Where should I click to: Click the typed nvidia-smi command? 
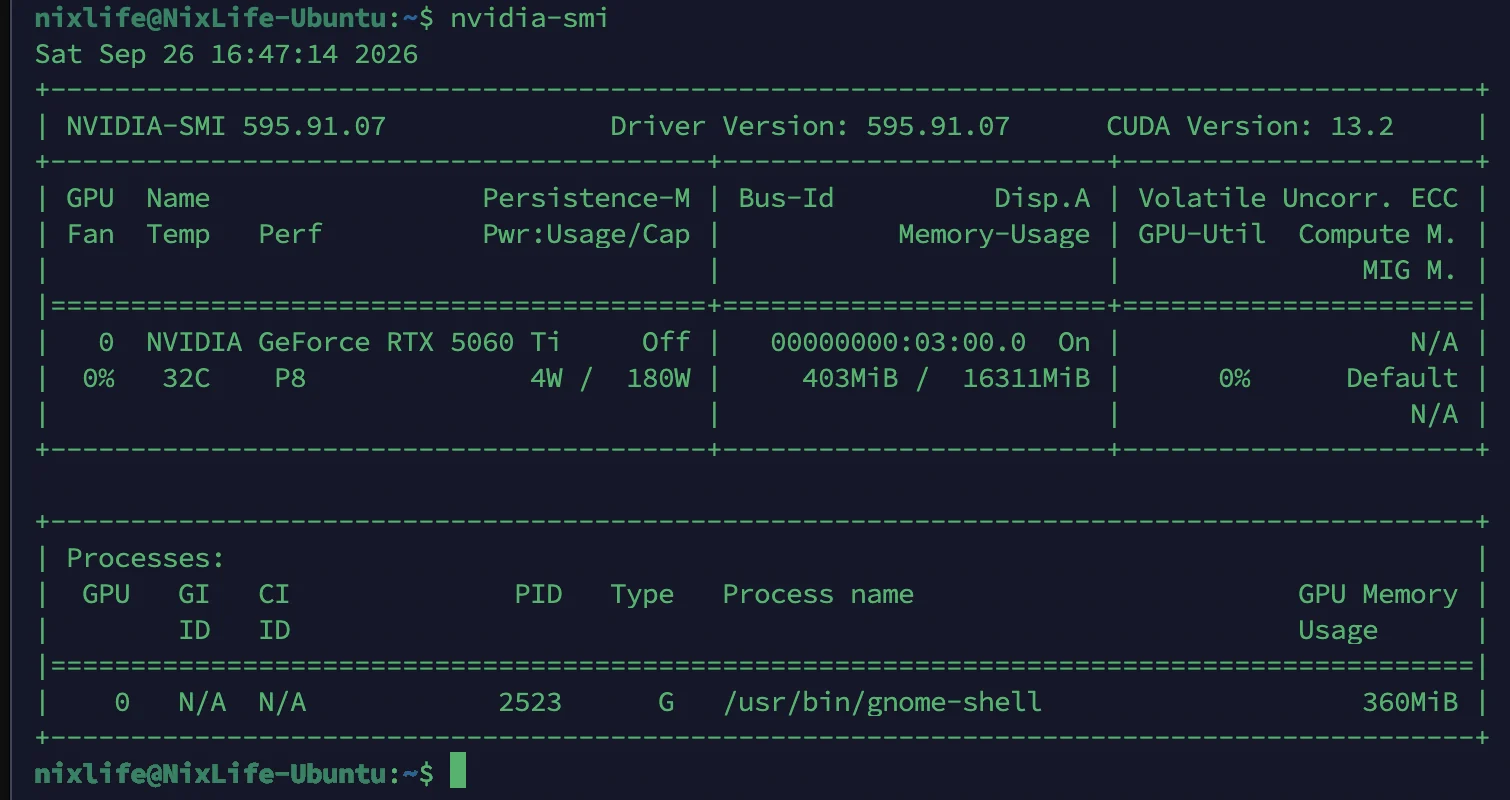pos(529,18)
